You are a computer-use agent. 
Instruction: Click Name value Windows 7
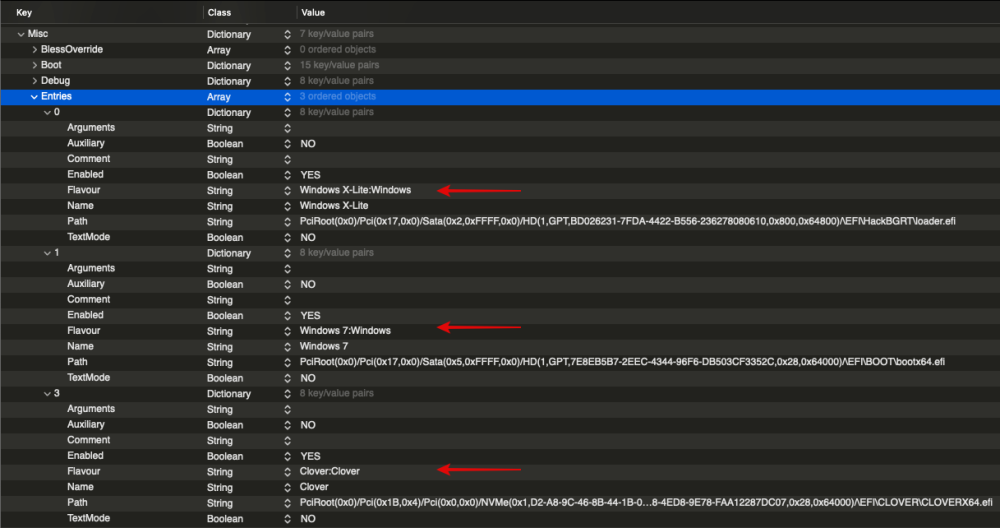click(x=324, y=346)
